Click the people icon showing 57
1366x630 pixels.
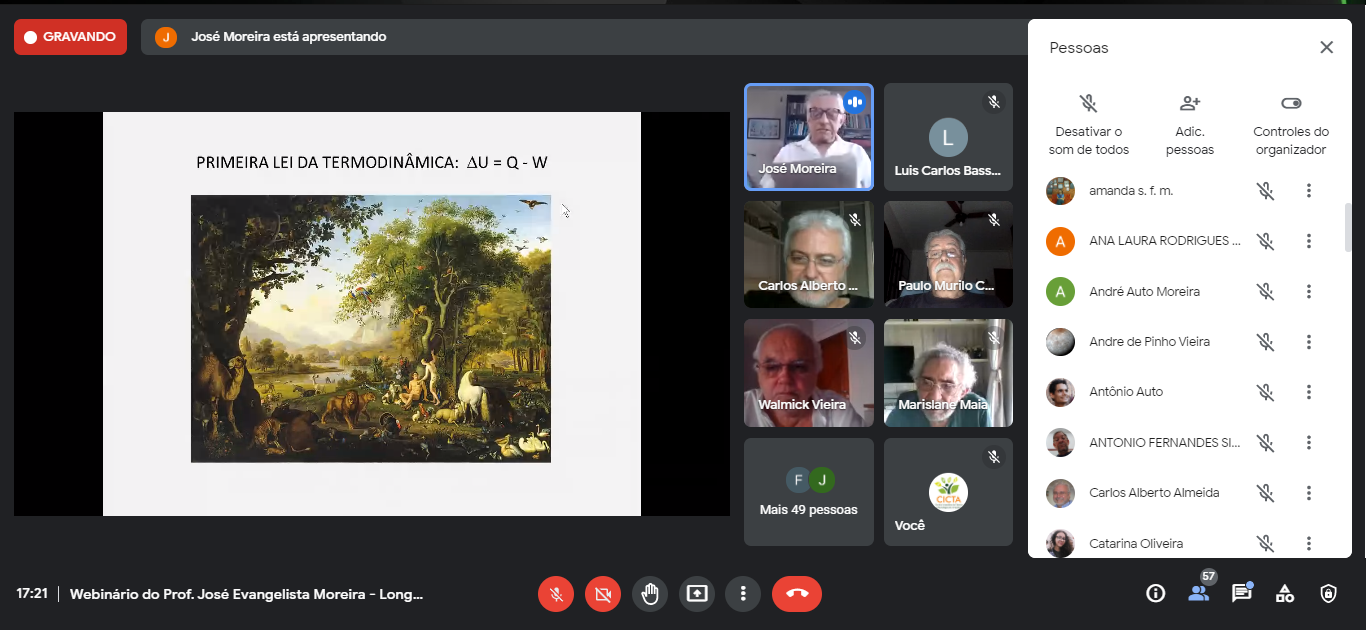(1198, 593)
